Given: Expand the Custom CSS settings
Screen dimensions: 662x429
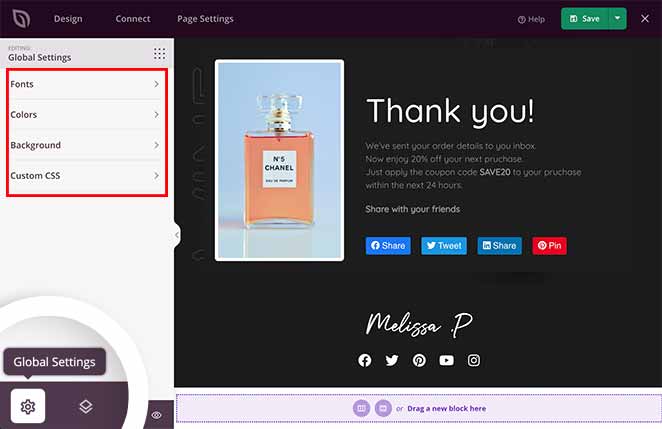Looking at the screenshot, I should click(85, 175).
